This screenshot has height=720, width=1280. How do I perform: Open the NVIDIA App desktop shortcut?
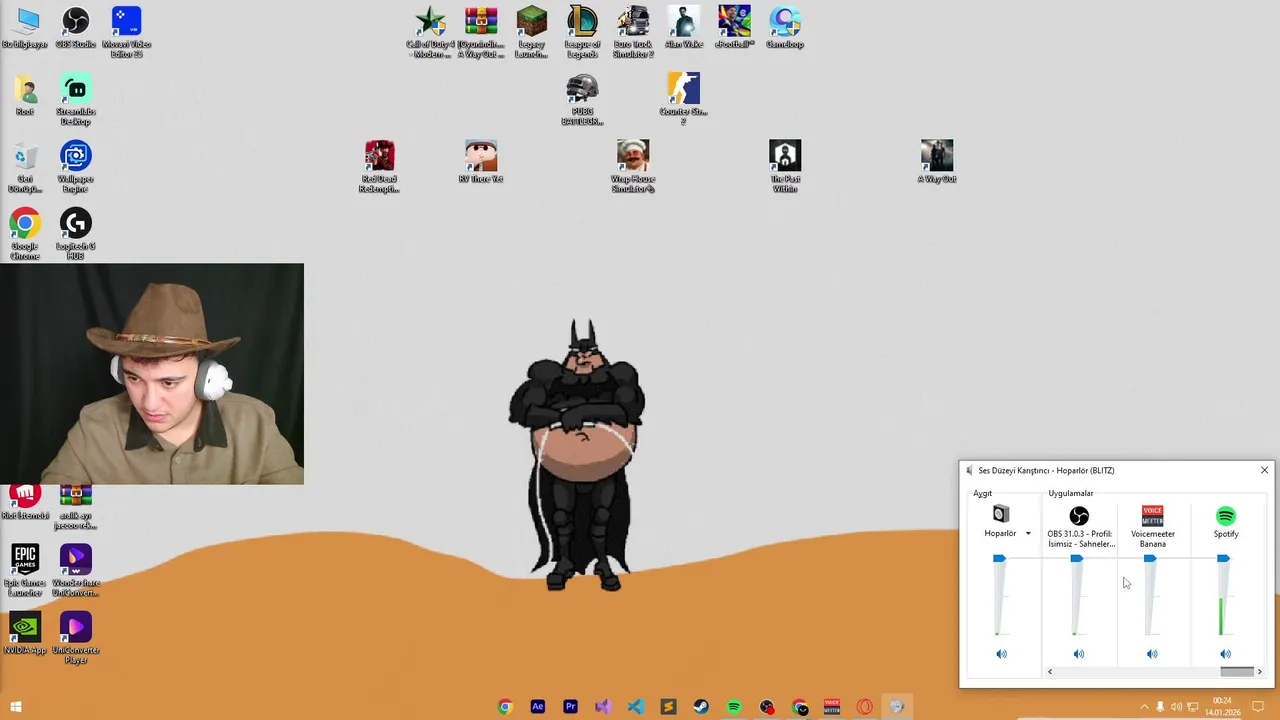click(25, 634)
